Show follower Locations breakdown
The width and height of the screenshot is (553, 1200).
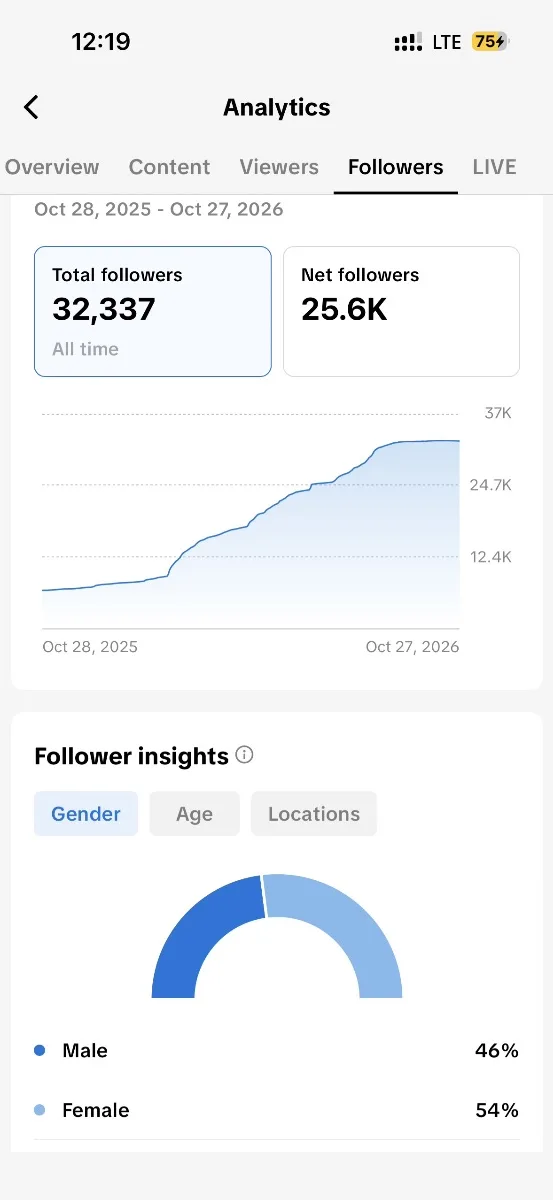[x=314, y=814]
